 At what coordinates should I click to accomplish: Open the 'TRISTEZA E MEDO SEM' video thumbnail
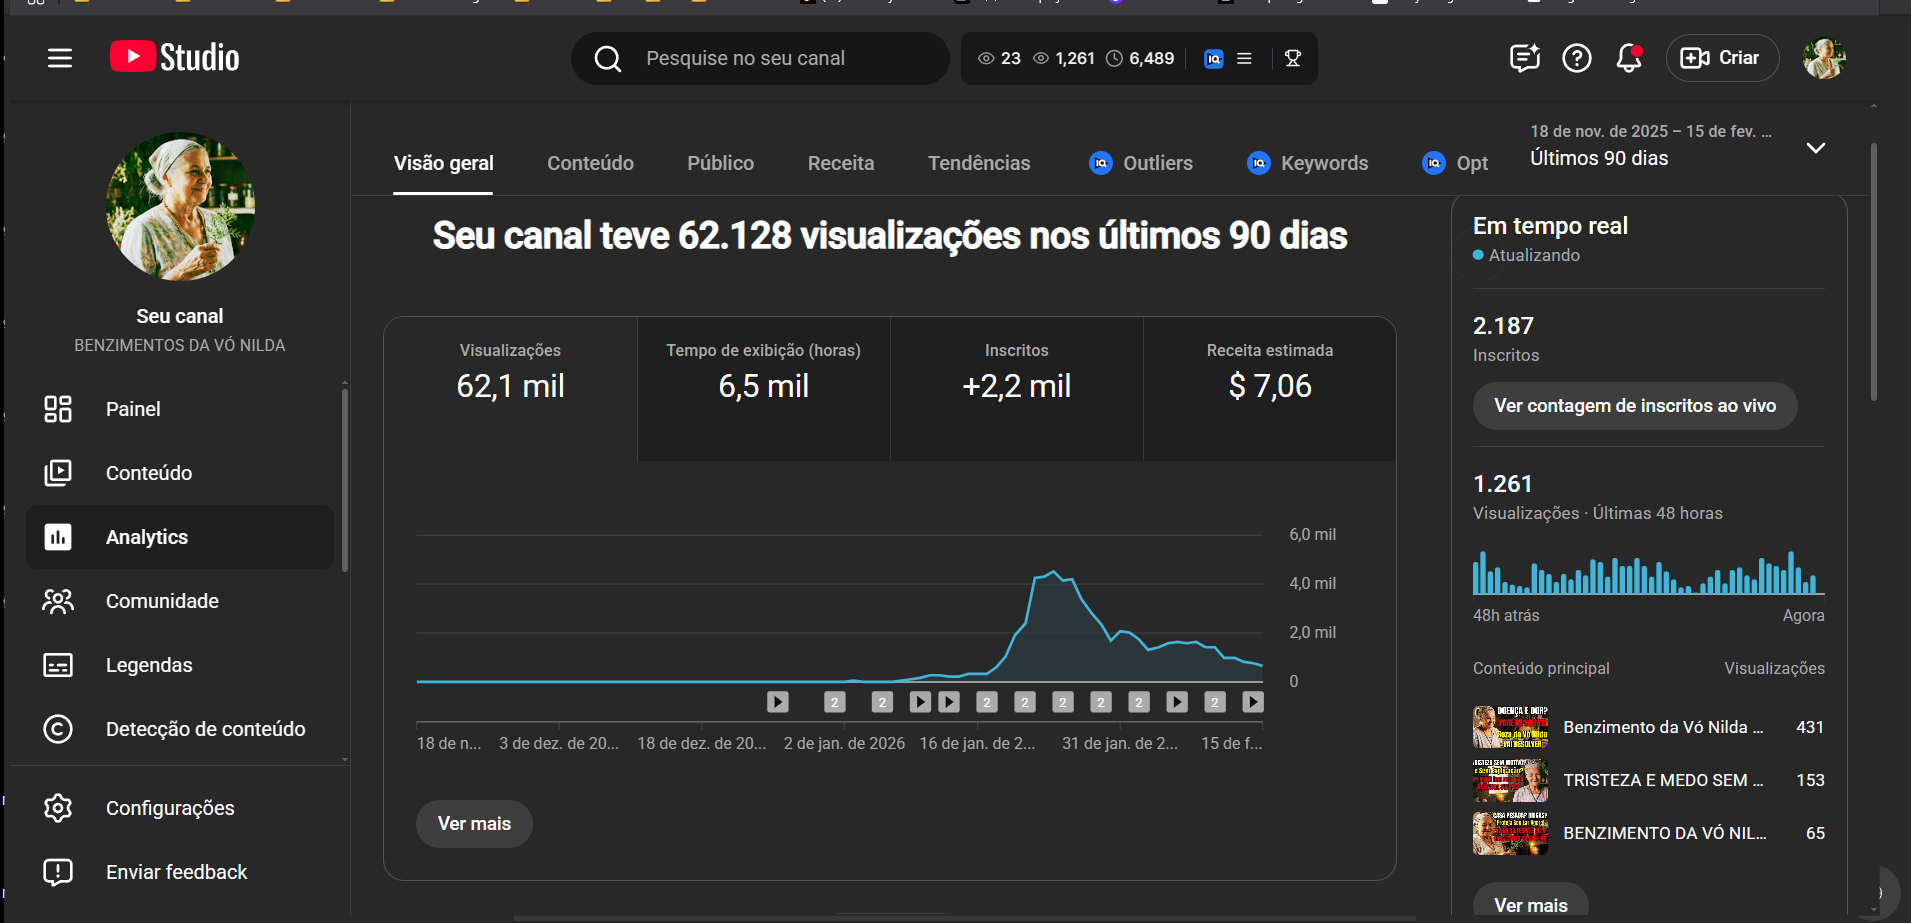(1510, 780)
